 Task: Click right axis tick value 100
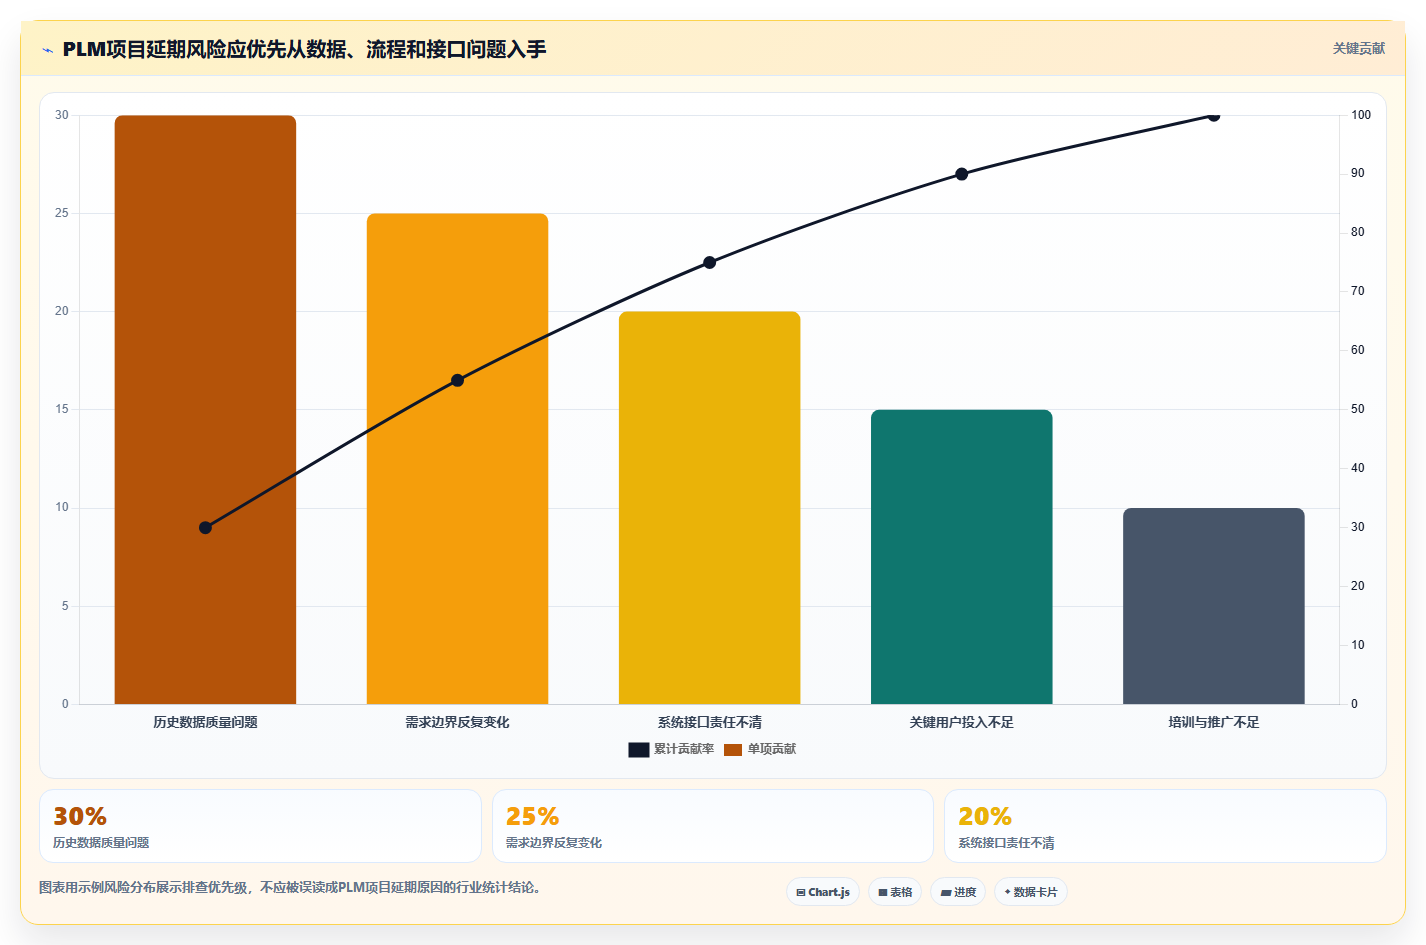pos(1361,115)
